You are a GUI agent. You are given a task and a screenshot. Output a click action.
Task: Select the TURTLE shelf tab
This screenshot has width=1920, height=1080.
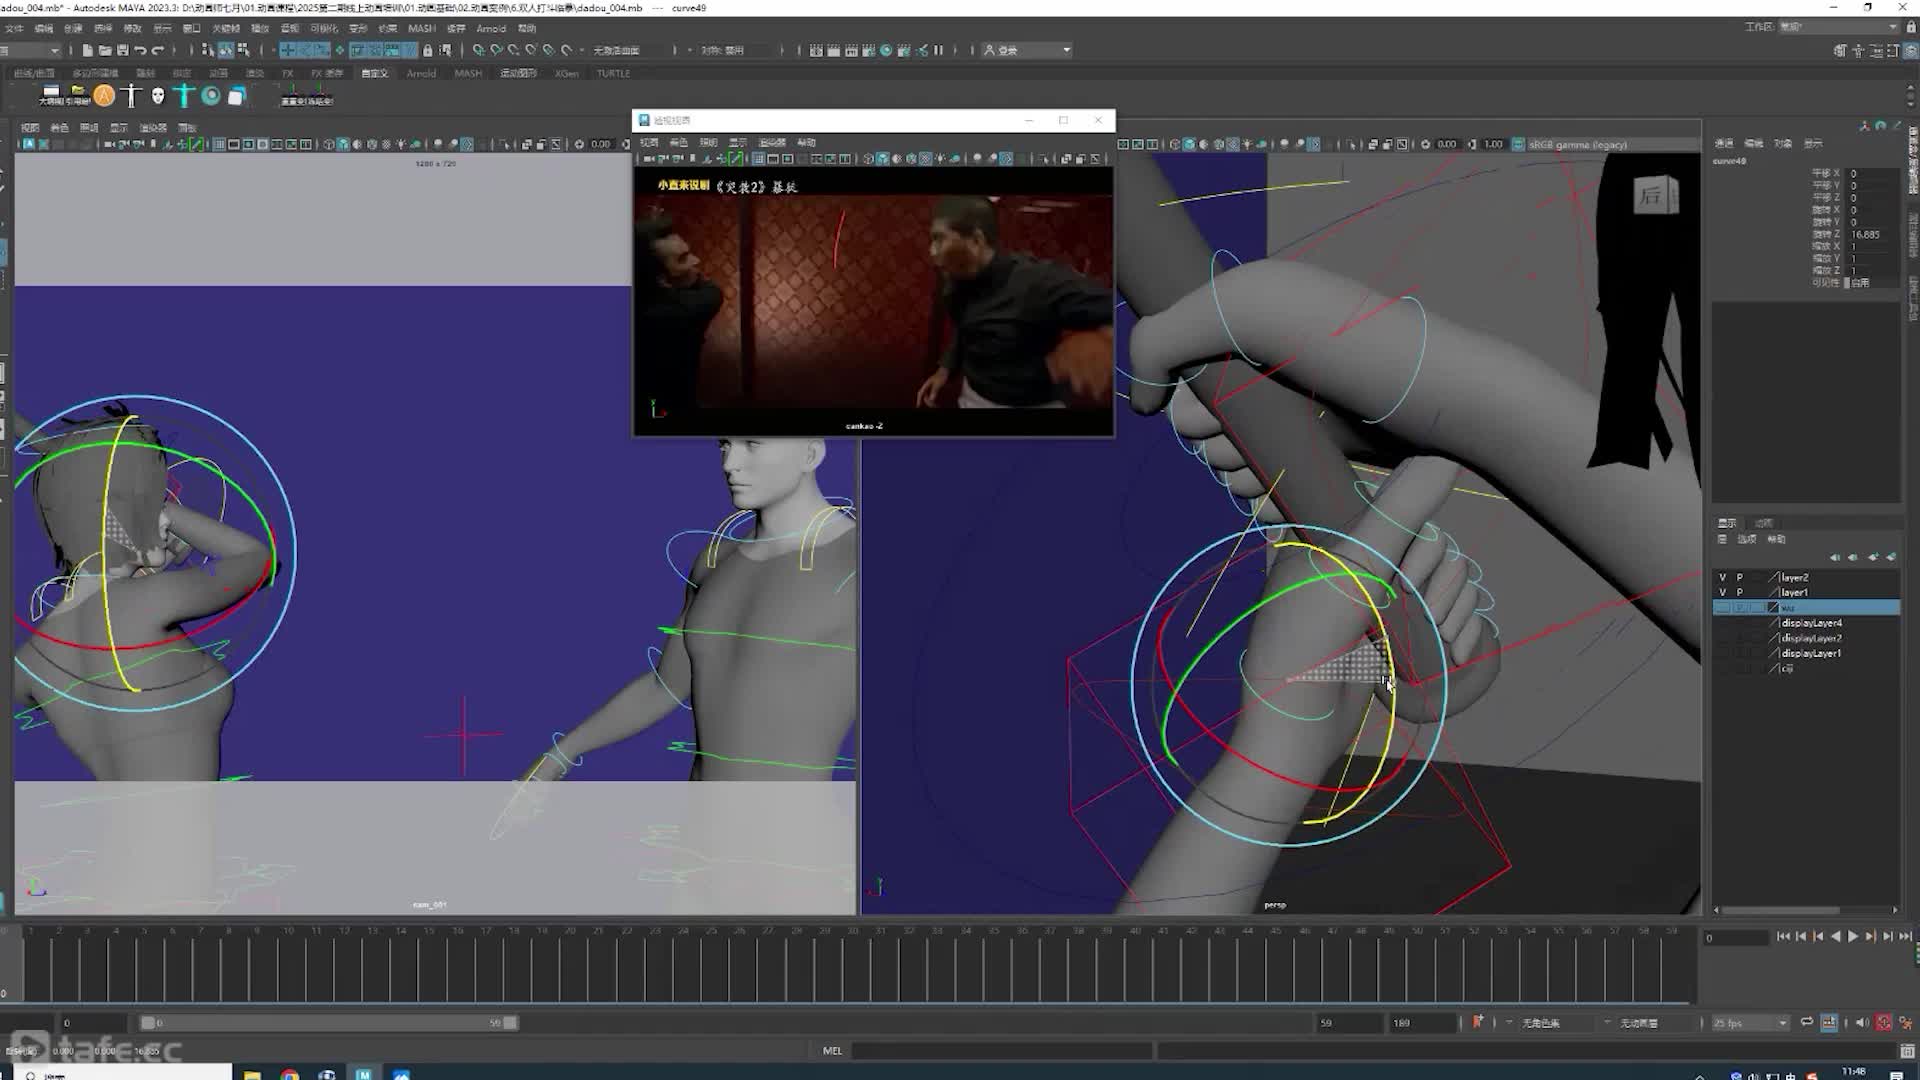(x=613, y=73)
